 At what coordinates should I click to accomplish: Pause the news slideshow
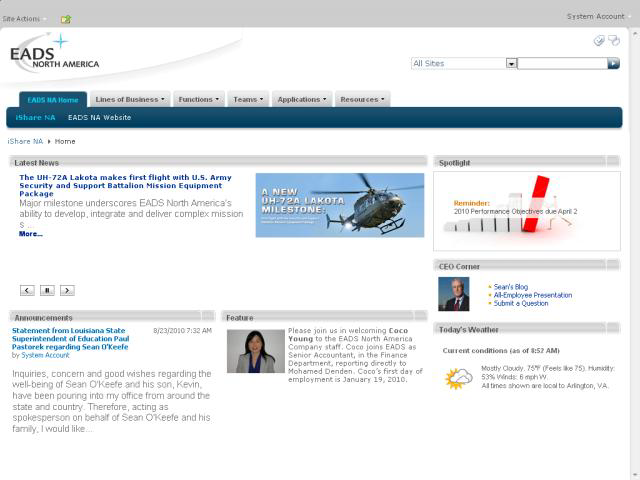pos(47,290)
